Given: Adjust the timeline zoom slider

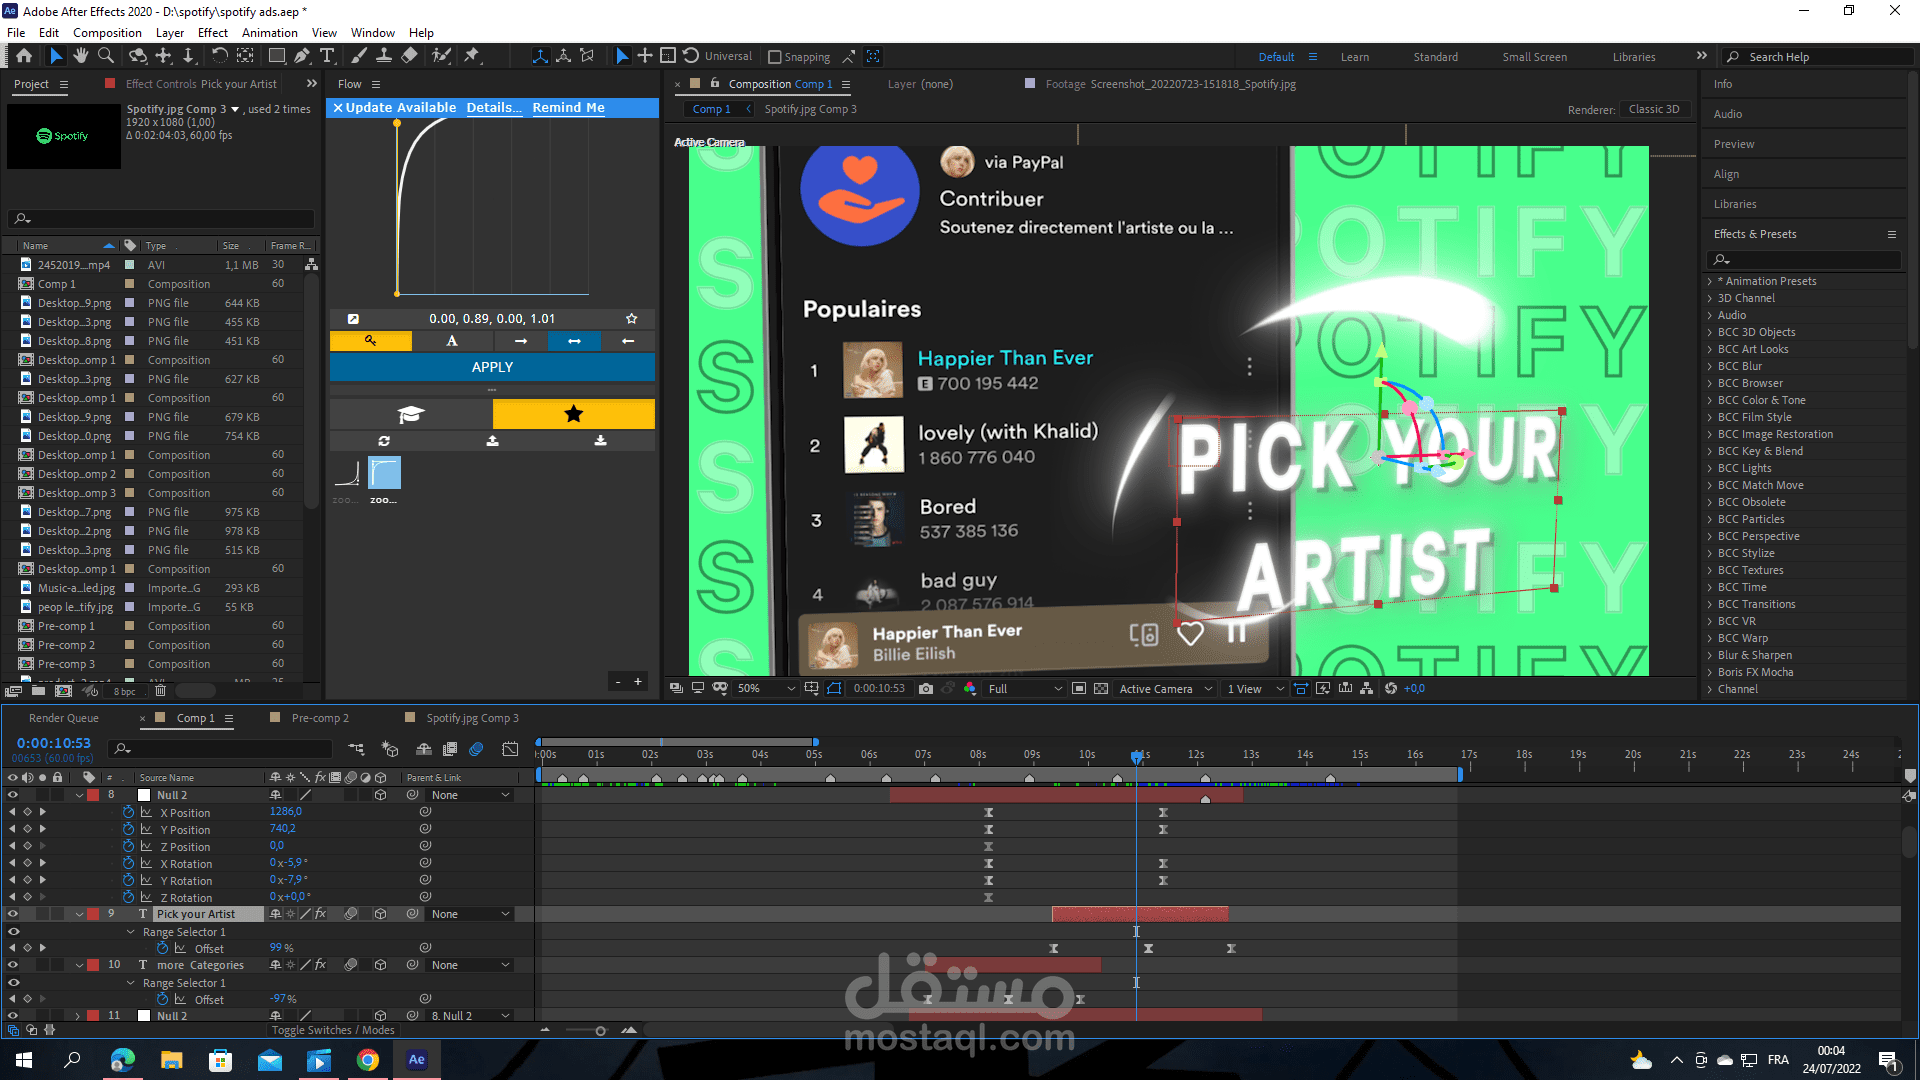Looking at the screenshot, I should [600, 1030].
